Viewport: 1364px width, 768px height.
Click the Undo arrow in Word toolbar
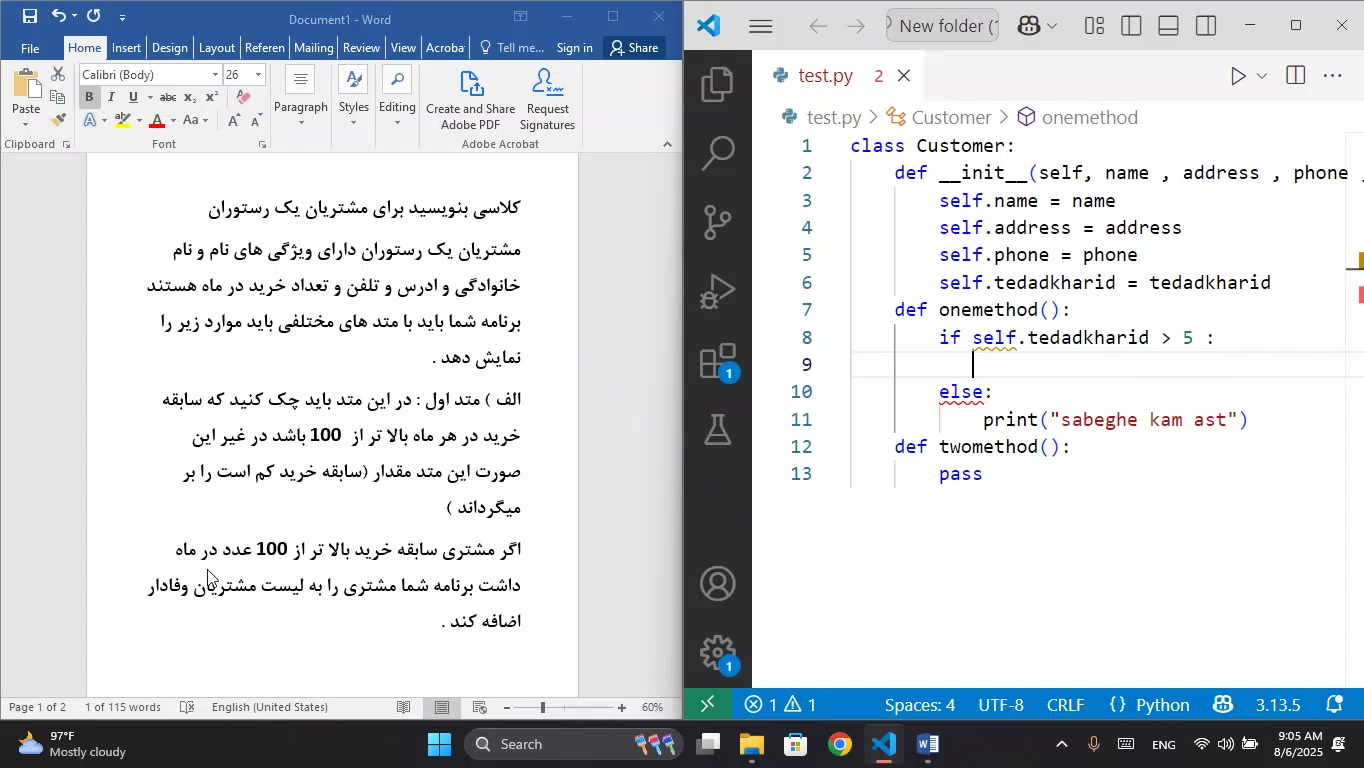(59, 16)
